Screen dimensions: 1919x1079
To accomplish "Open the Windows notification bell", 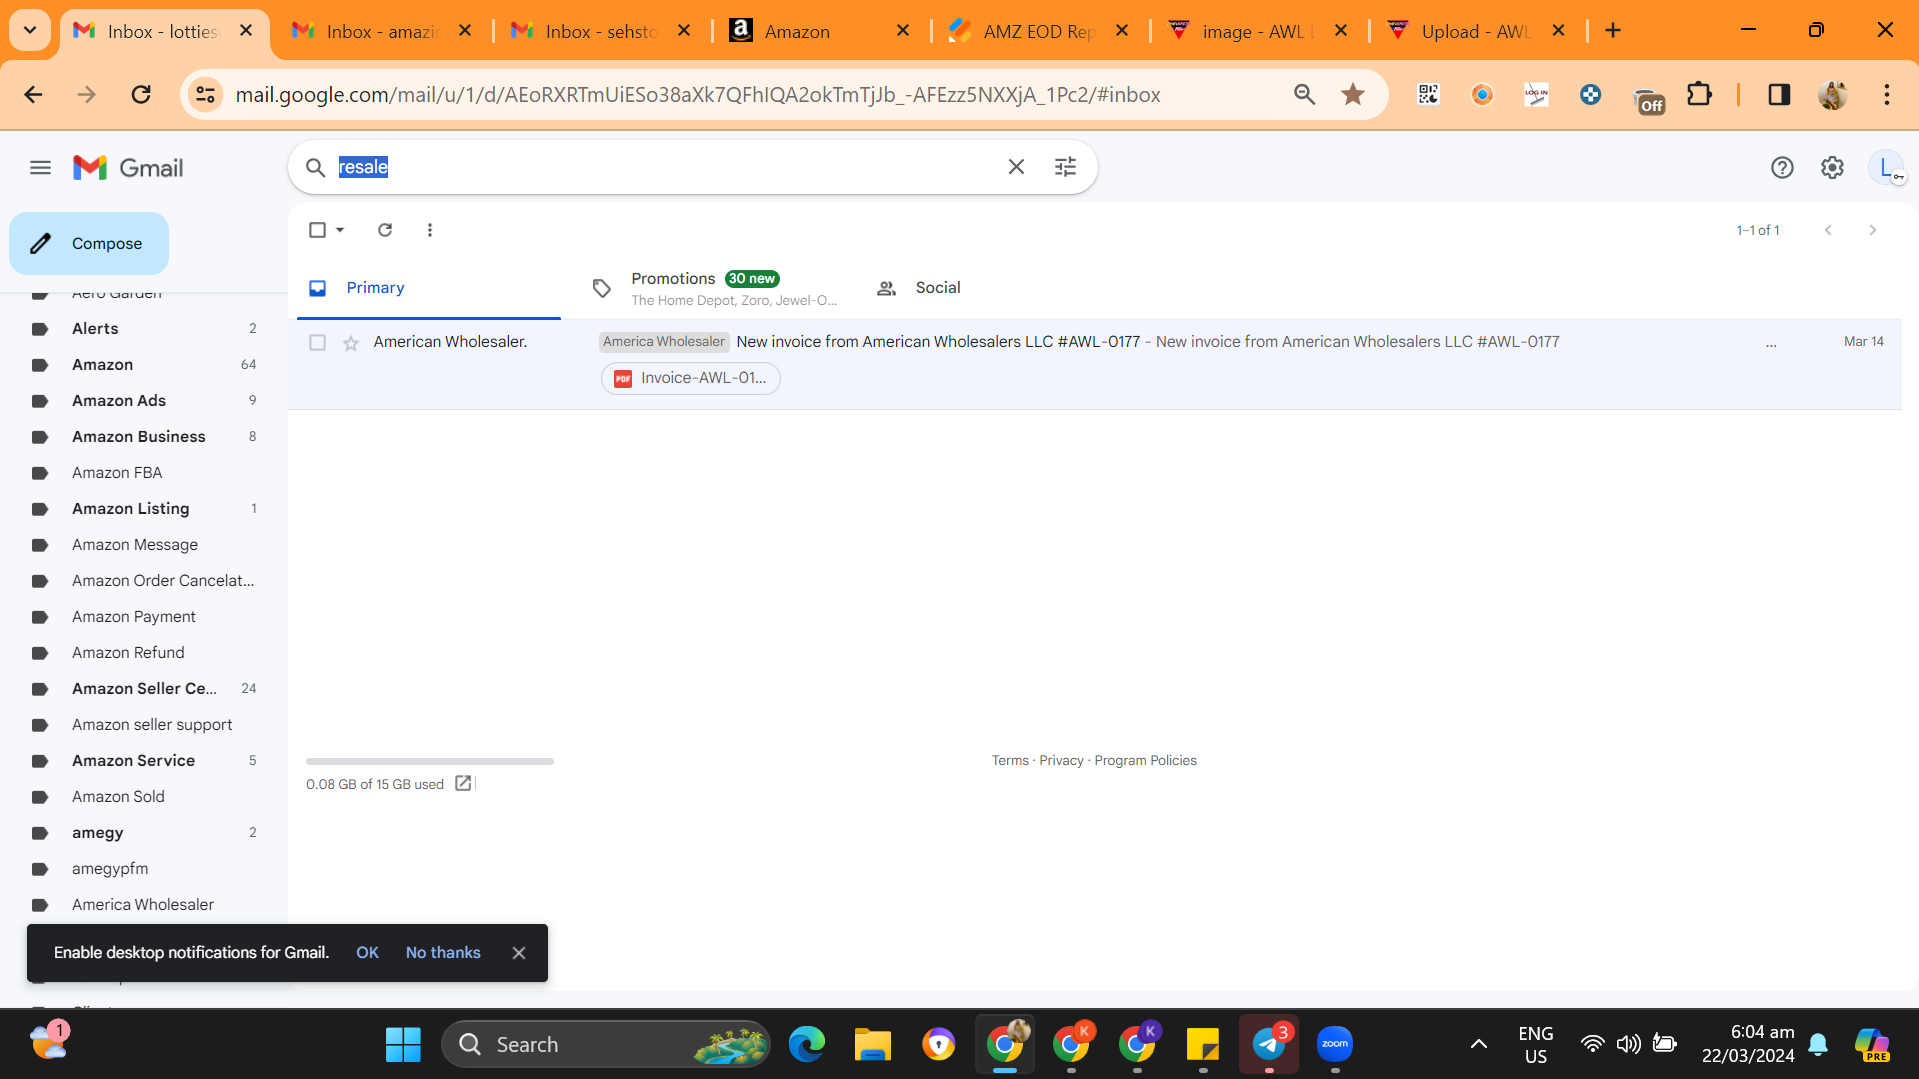I will (1818, 1044).
